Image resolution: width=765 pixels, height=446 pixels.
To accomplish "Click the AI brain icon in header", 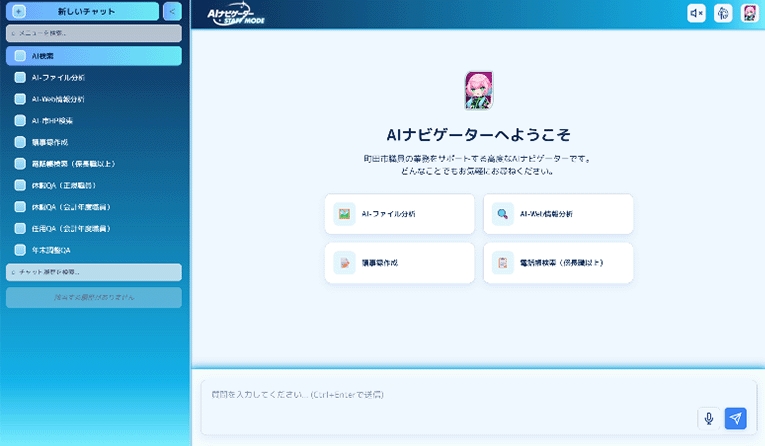I will 723,13.
